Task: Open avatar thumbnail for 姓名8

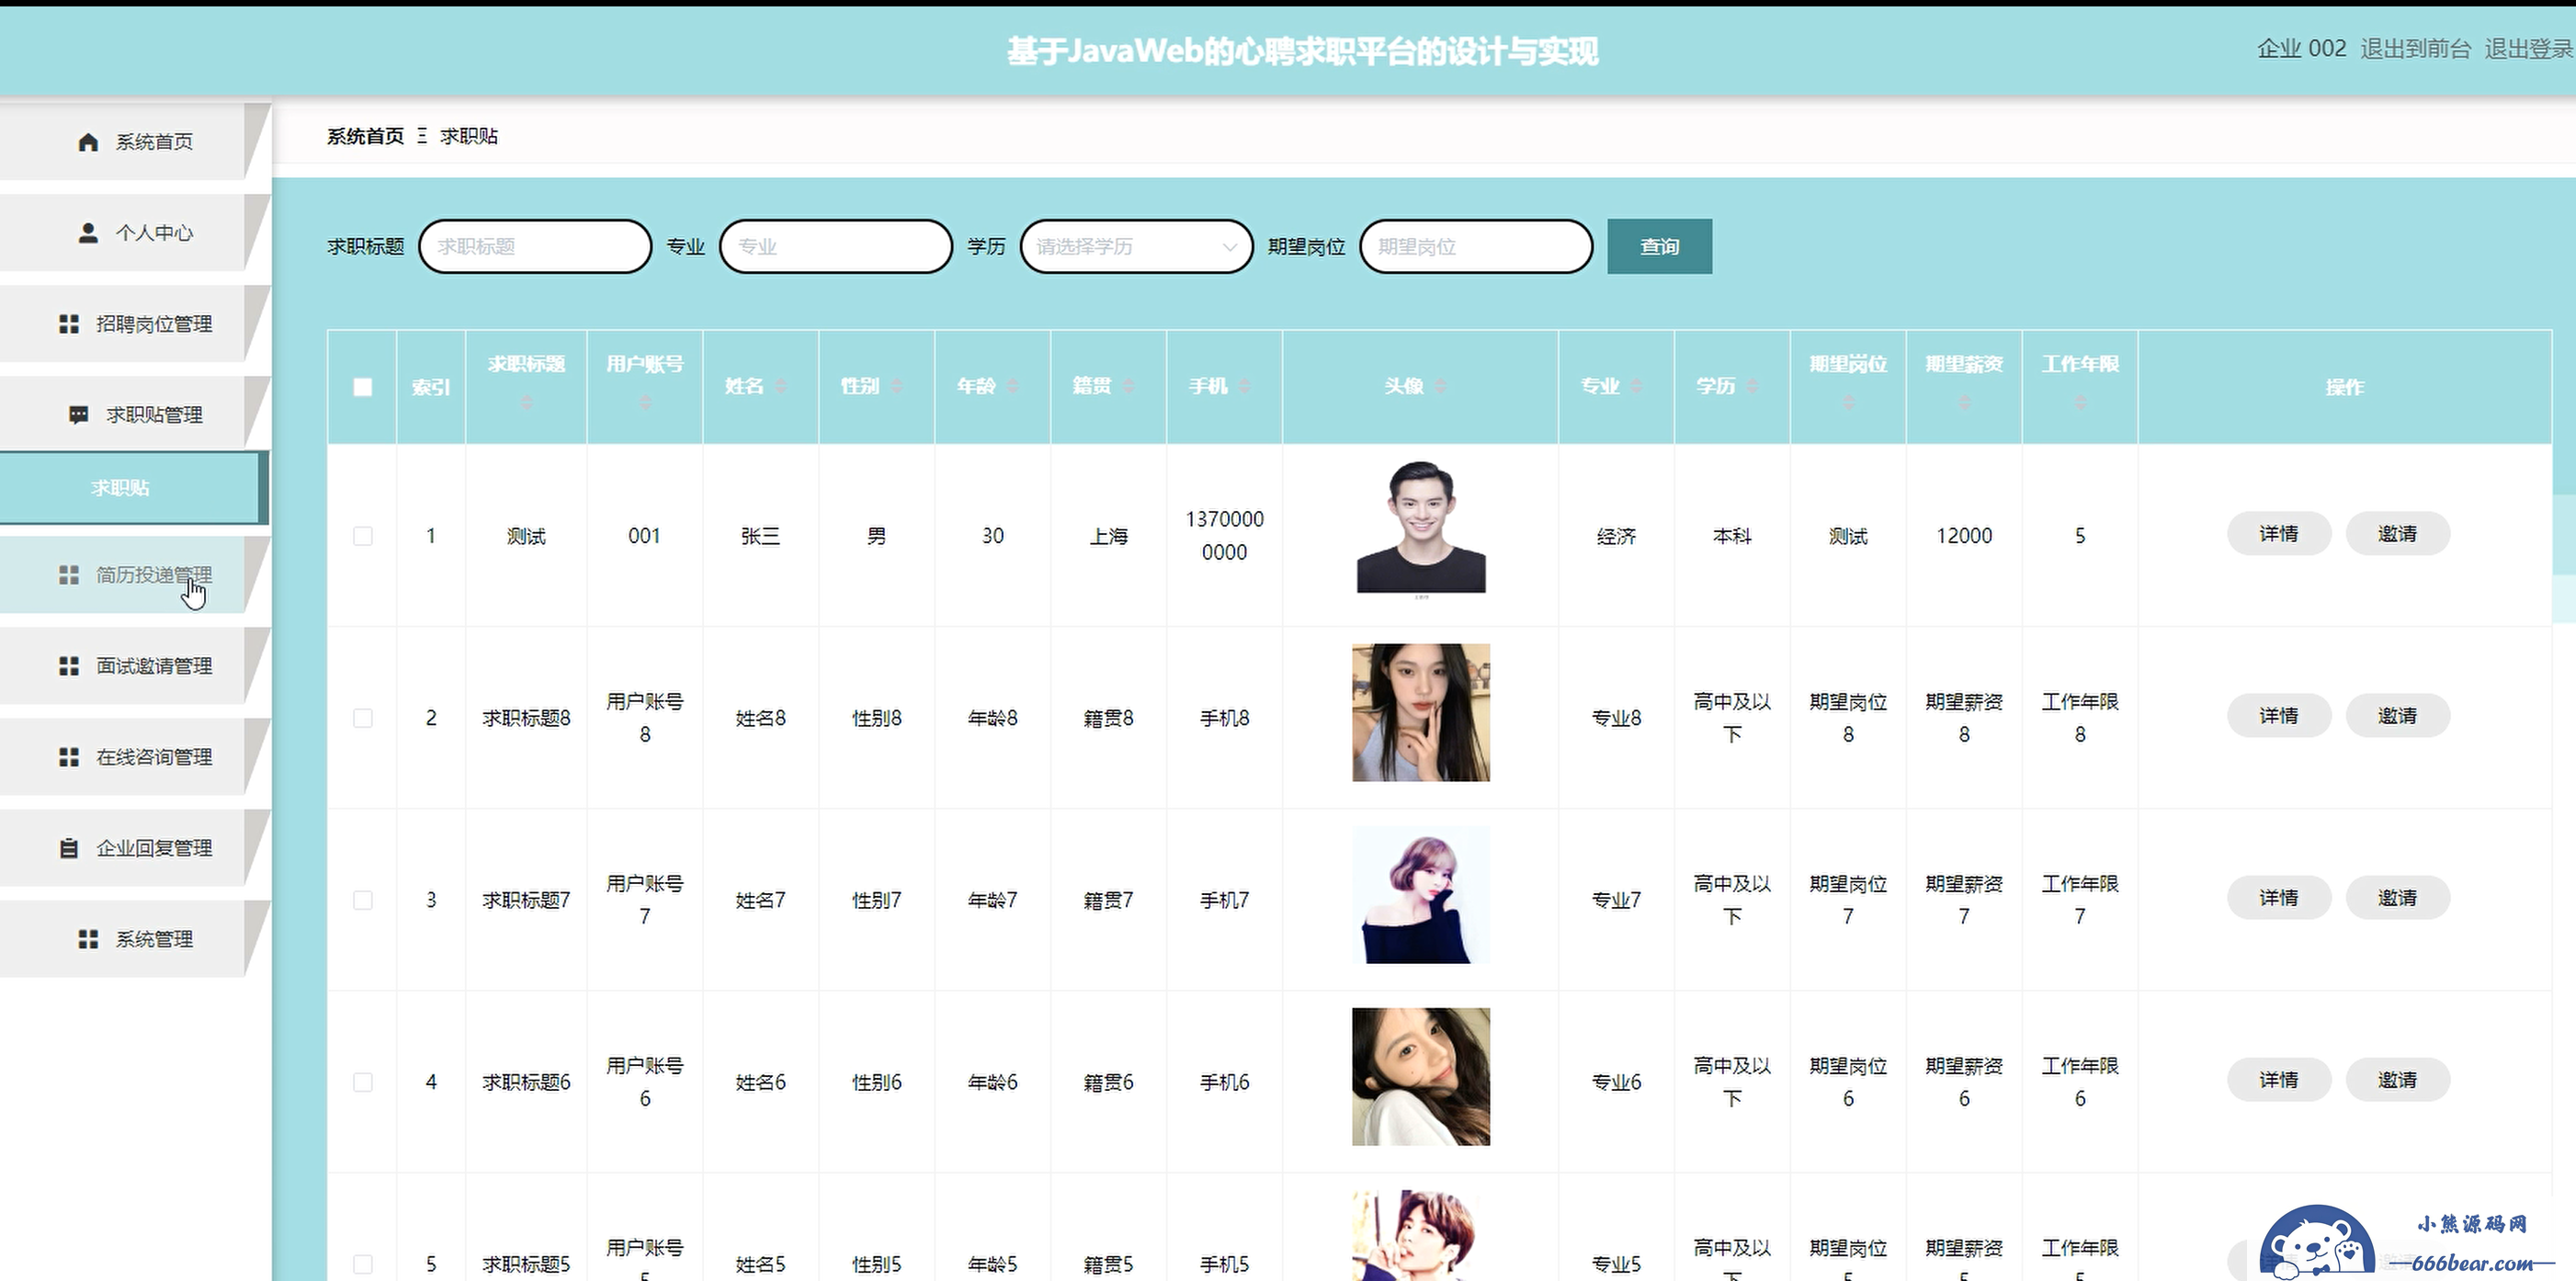Action: (x=1421, y=713)
